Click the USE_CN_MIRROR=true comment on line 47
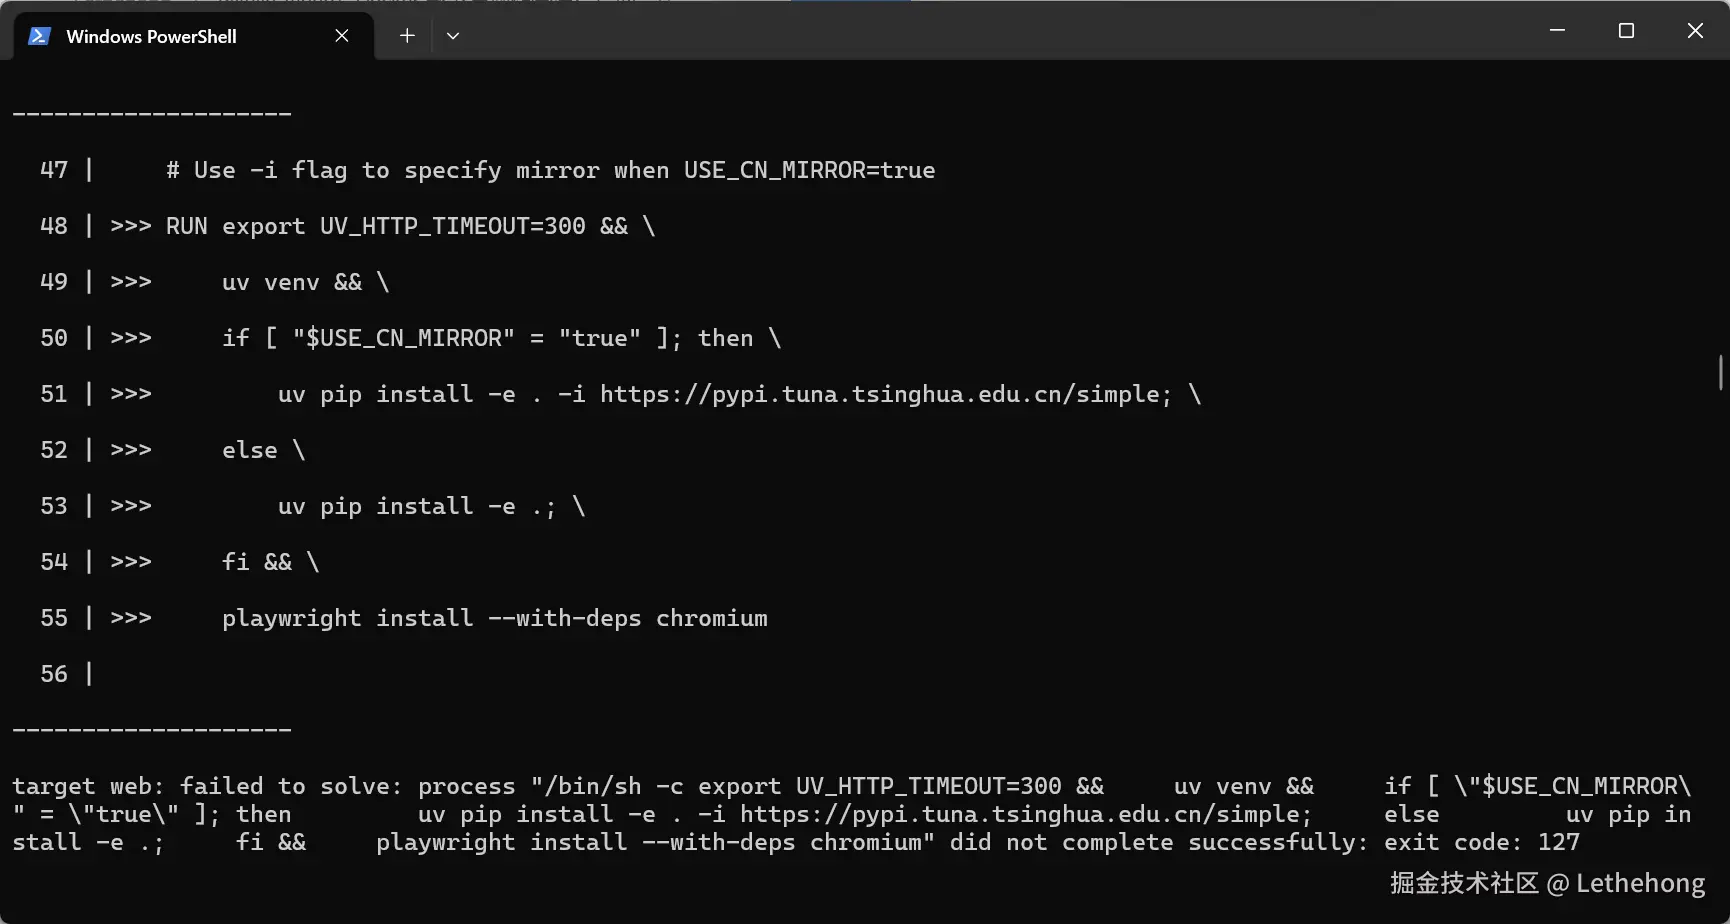The height and width of the screenshot is (924, 1730). tap(810, 170)
